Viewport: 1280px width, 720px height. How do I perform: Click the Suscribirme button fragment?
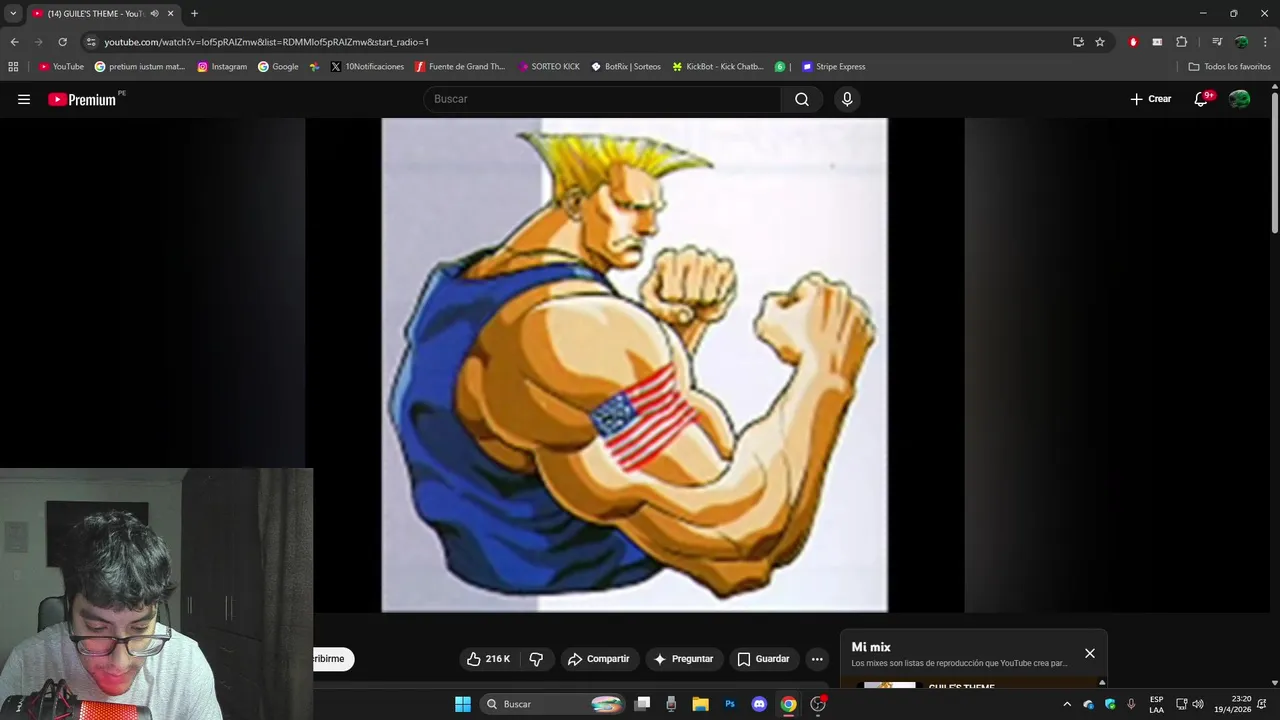point(333,659)
